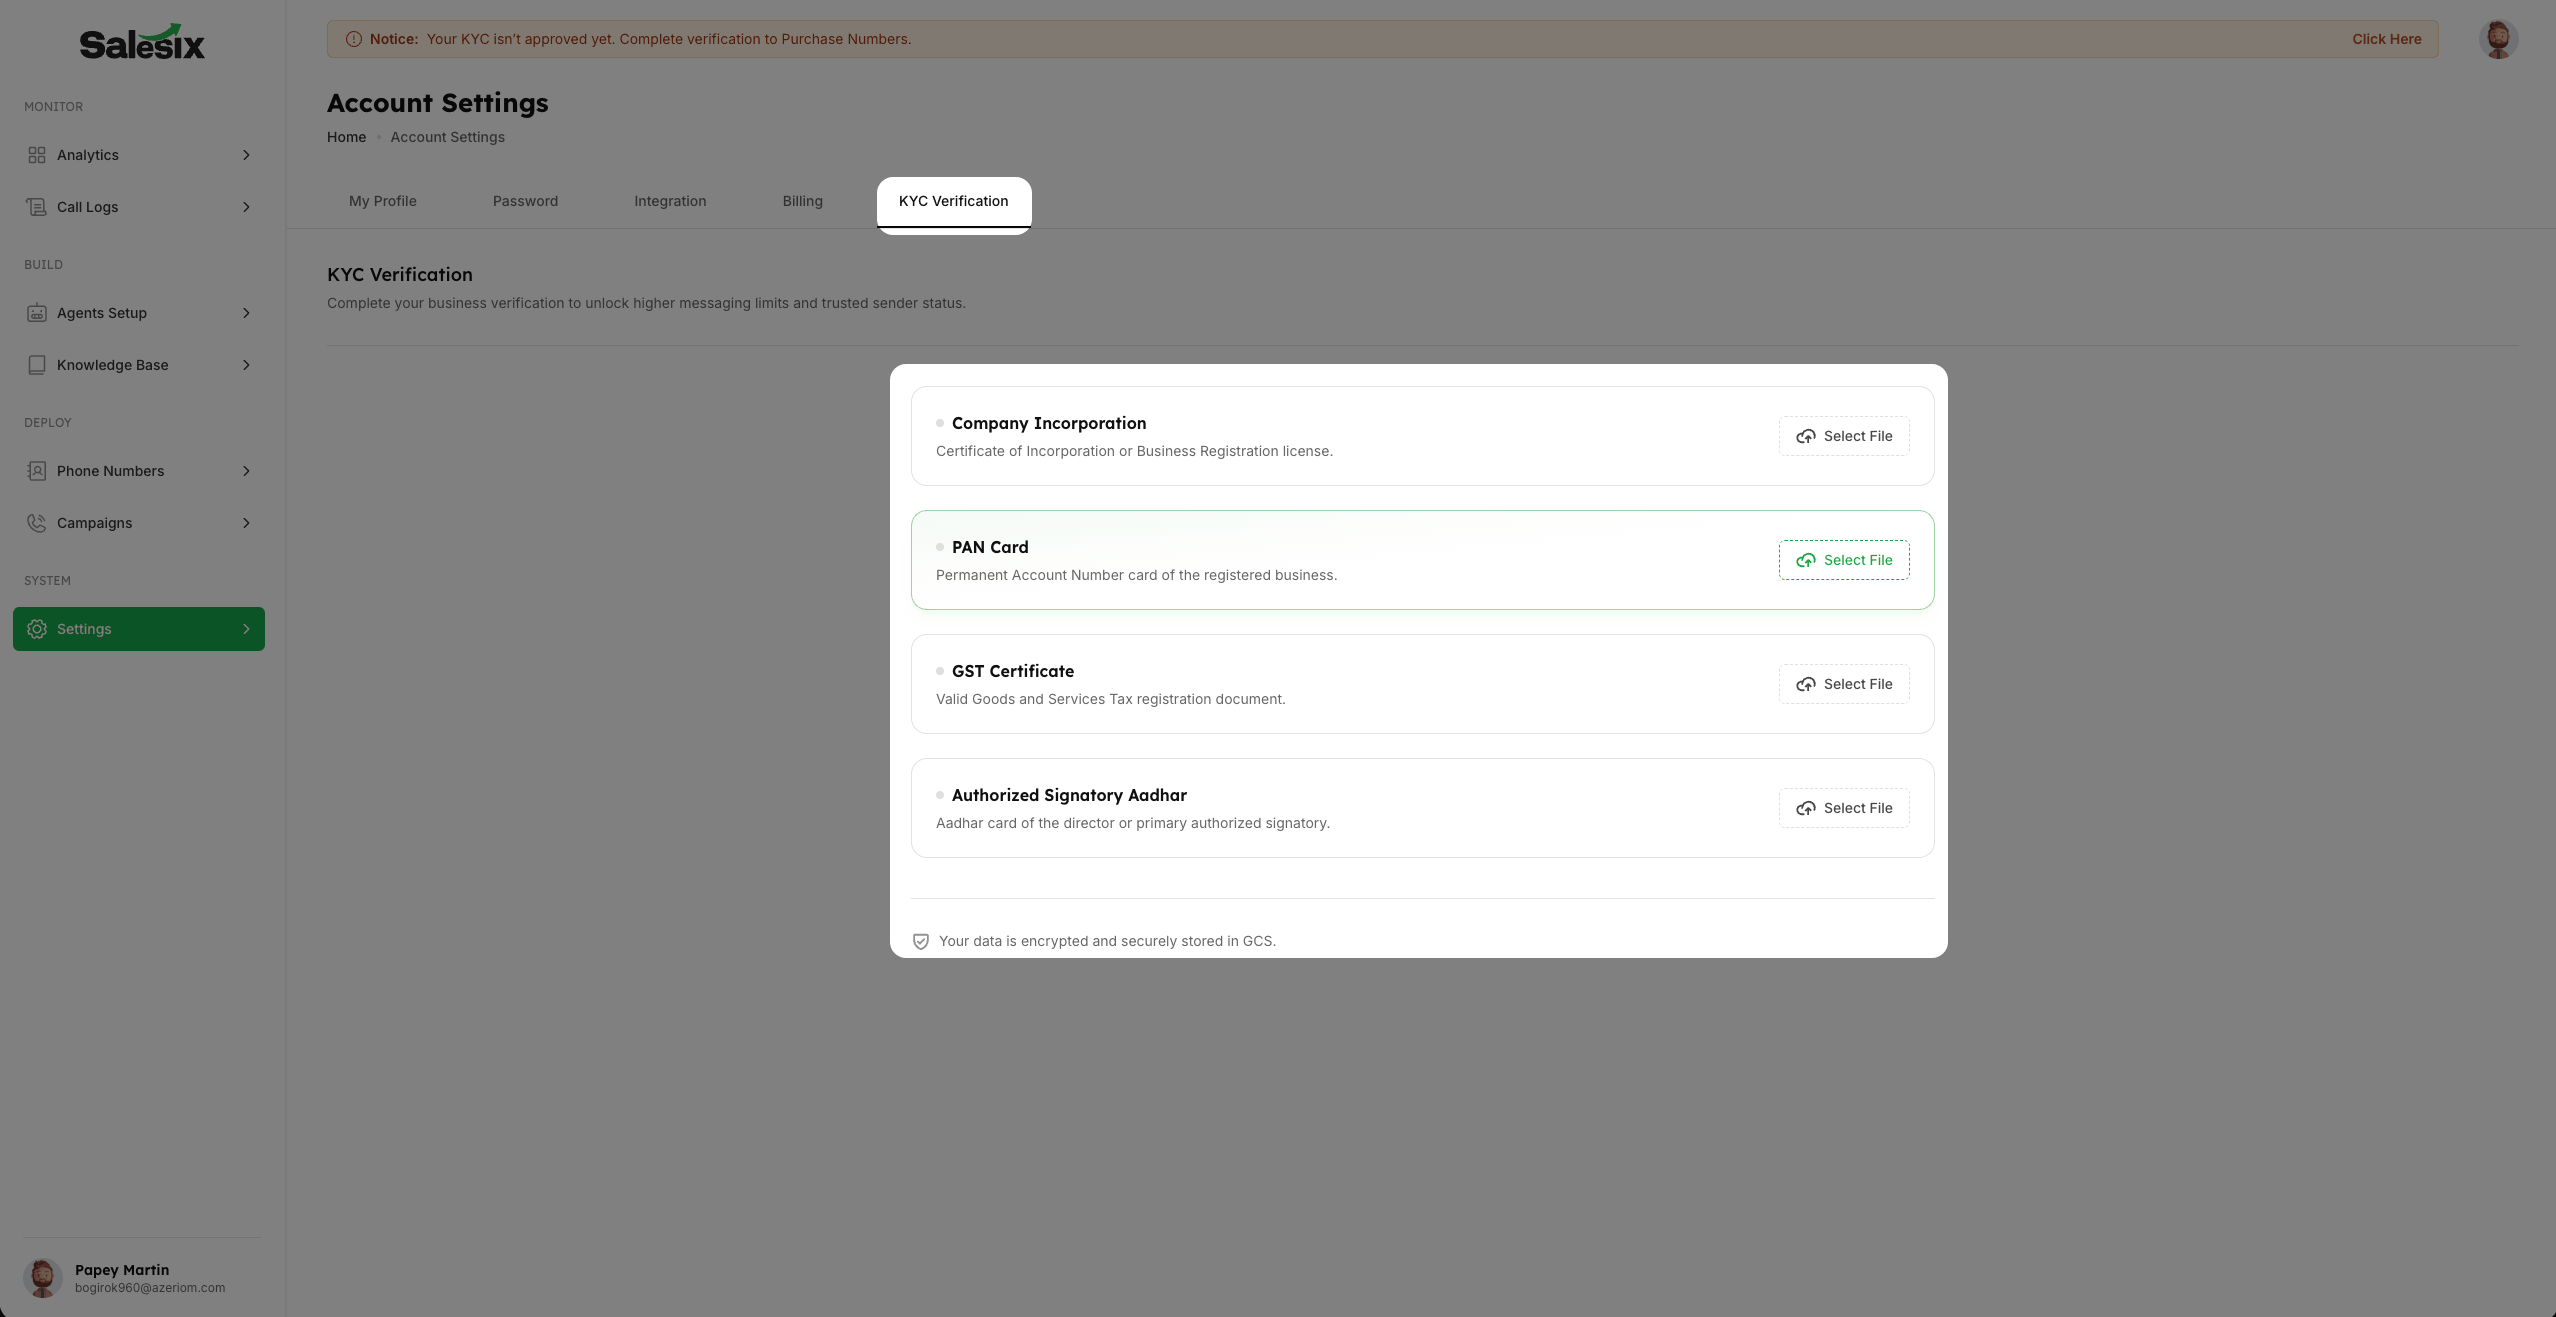Click the 'Click Here' notice link
The image size is (2556, 1317).
2386,39
